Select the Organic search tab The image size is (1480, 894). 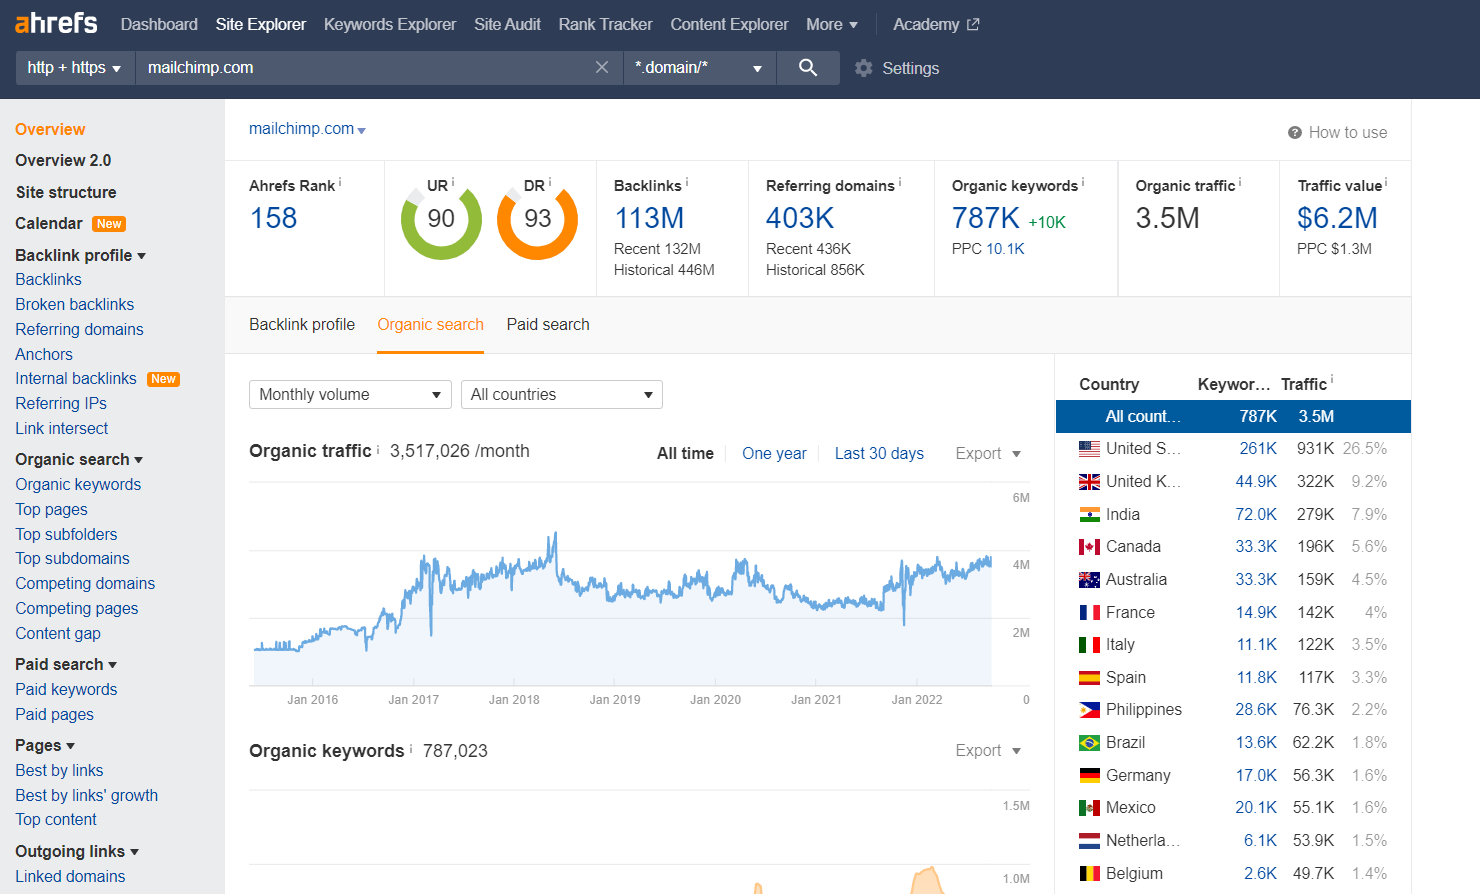coord(430,324)
